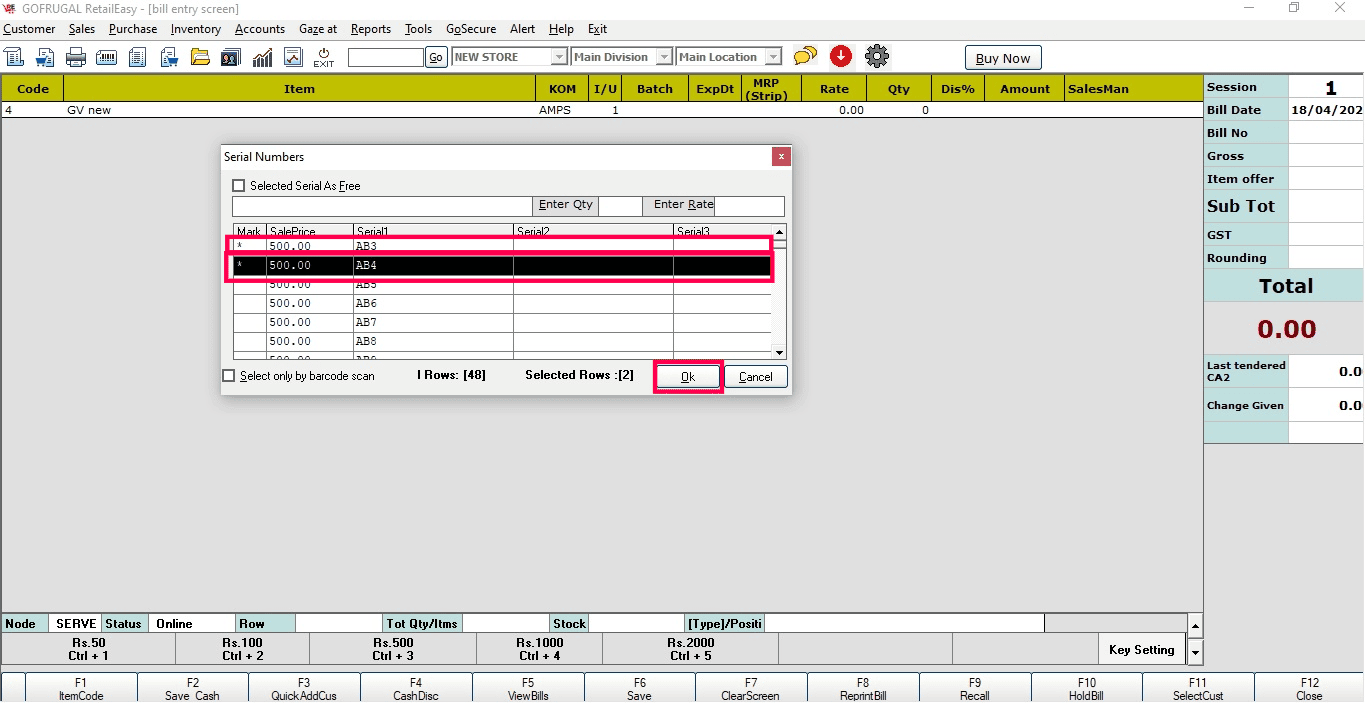The image size is (1365, 703).
Task: Open the Help menu
Action: click(562, 29)
